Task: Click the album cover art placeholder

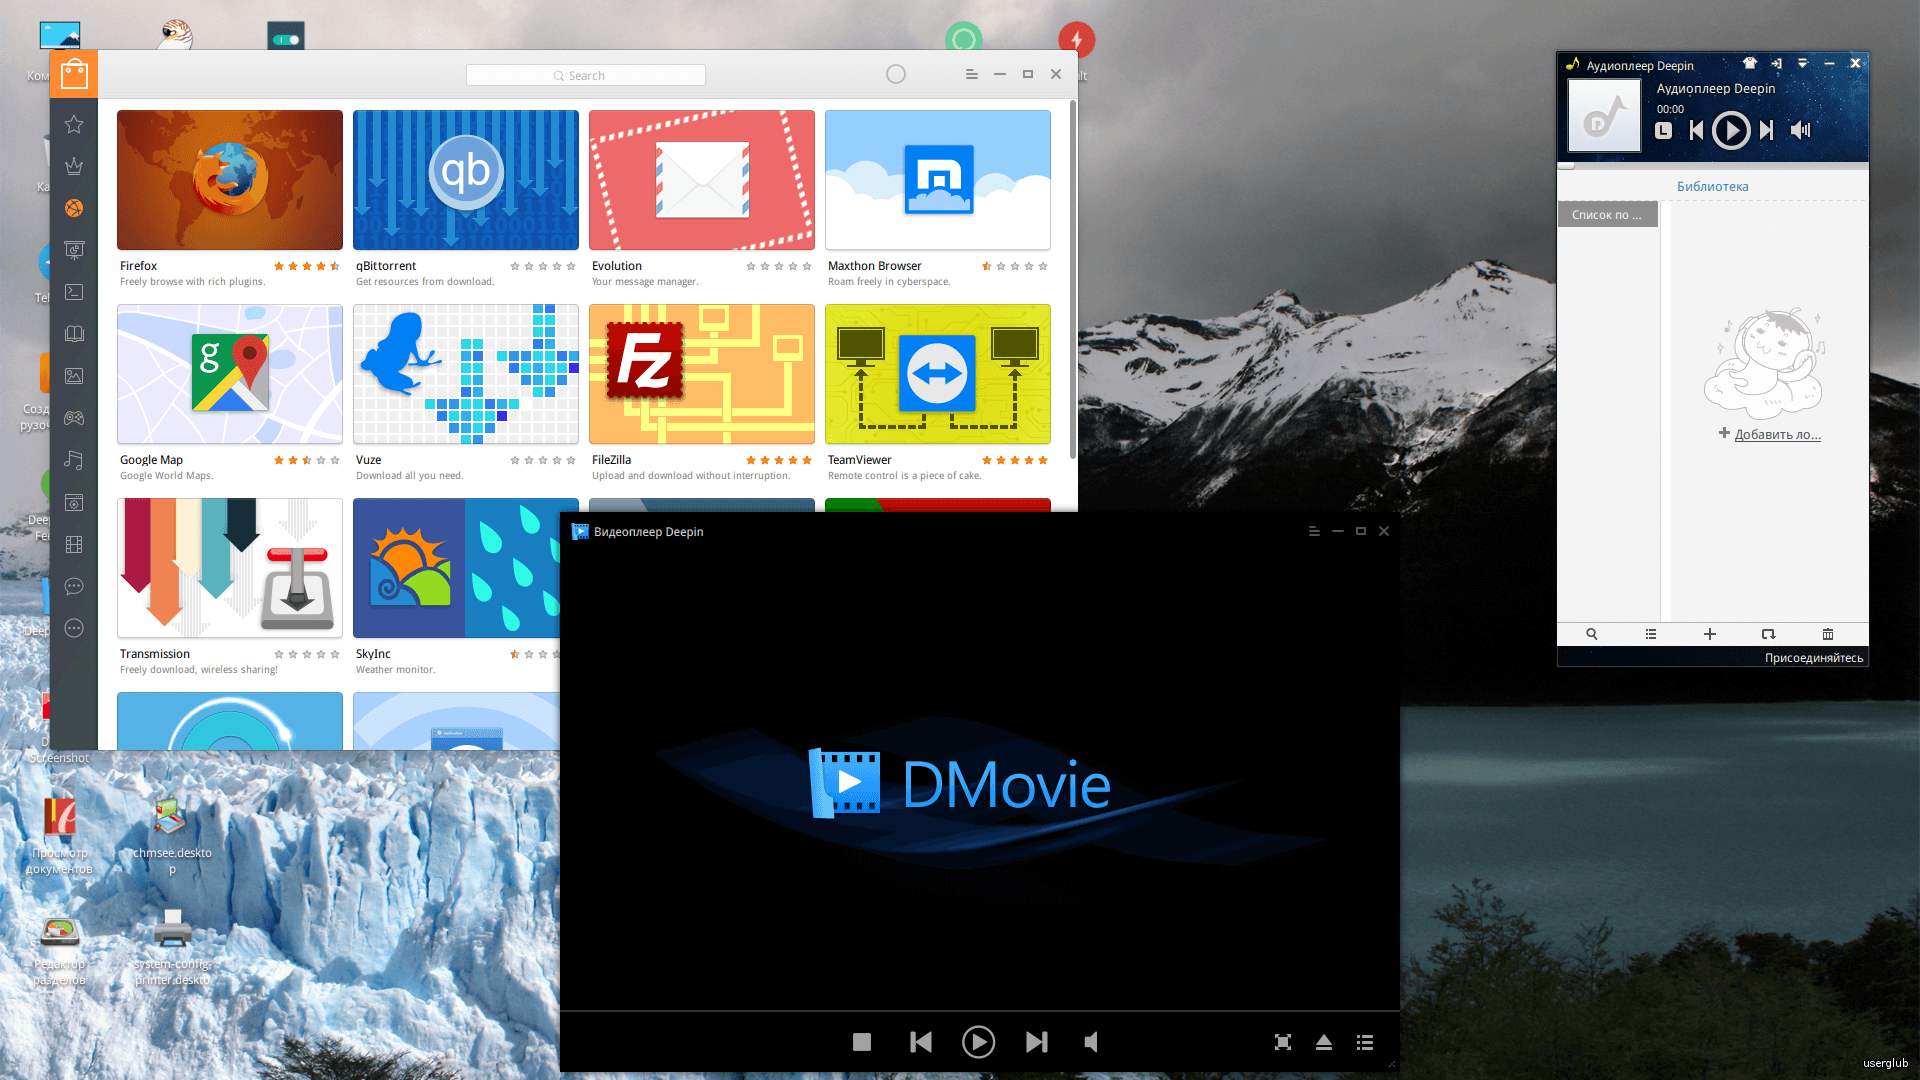Action: pos(1604,116)
